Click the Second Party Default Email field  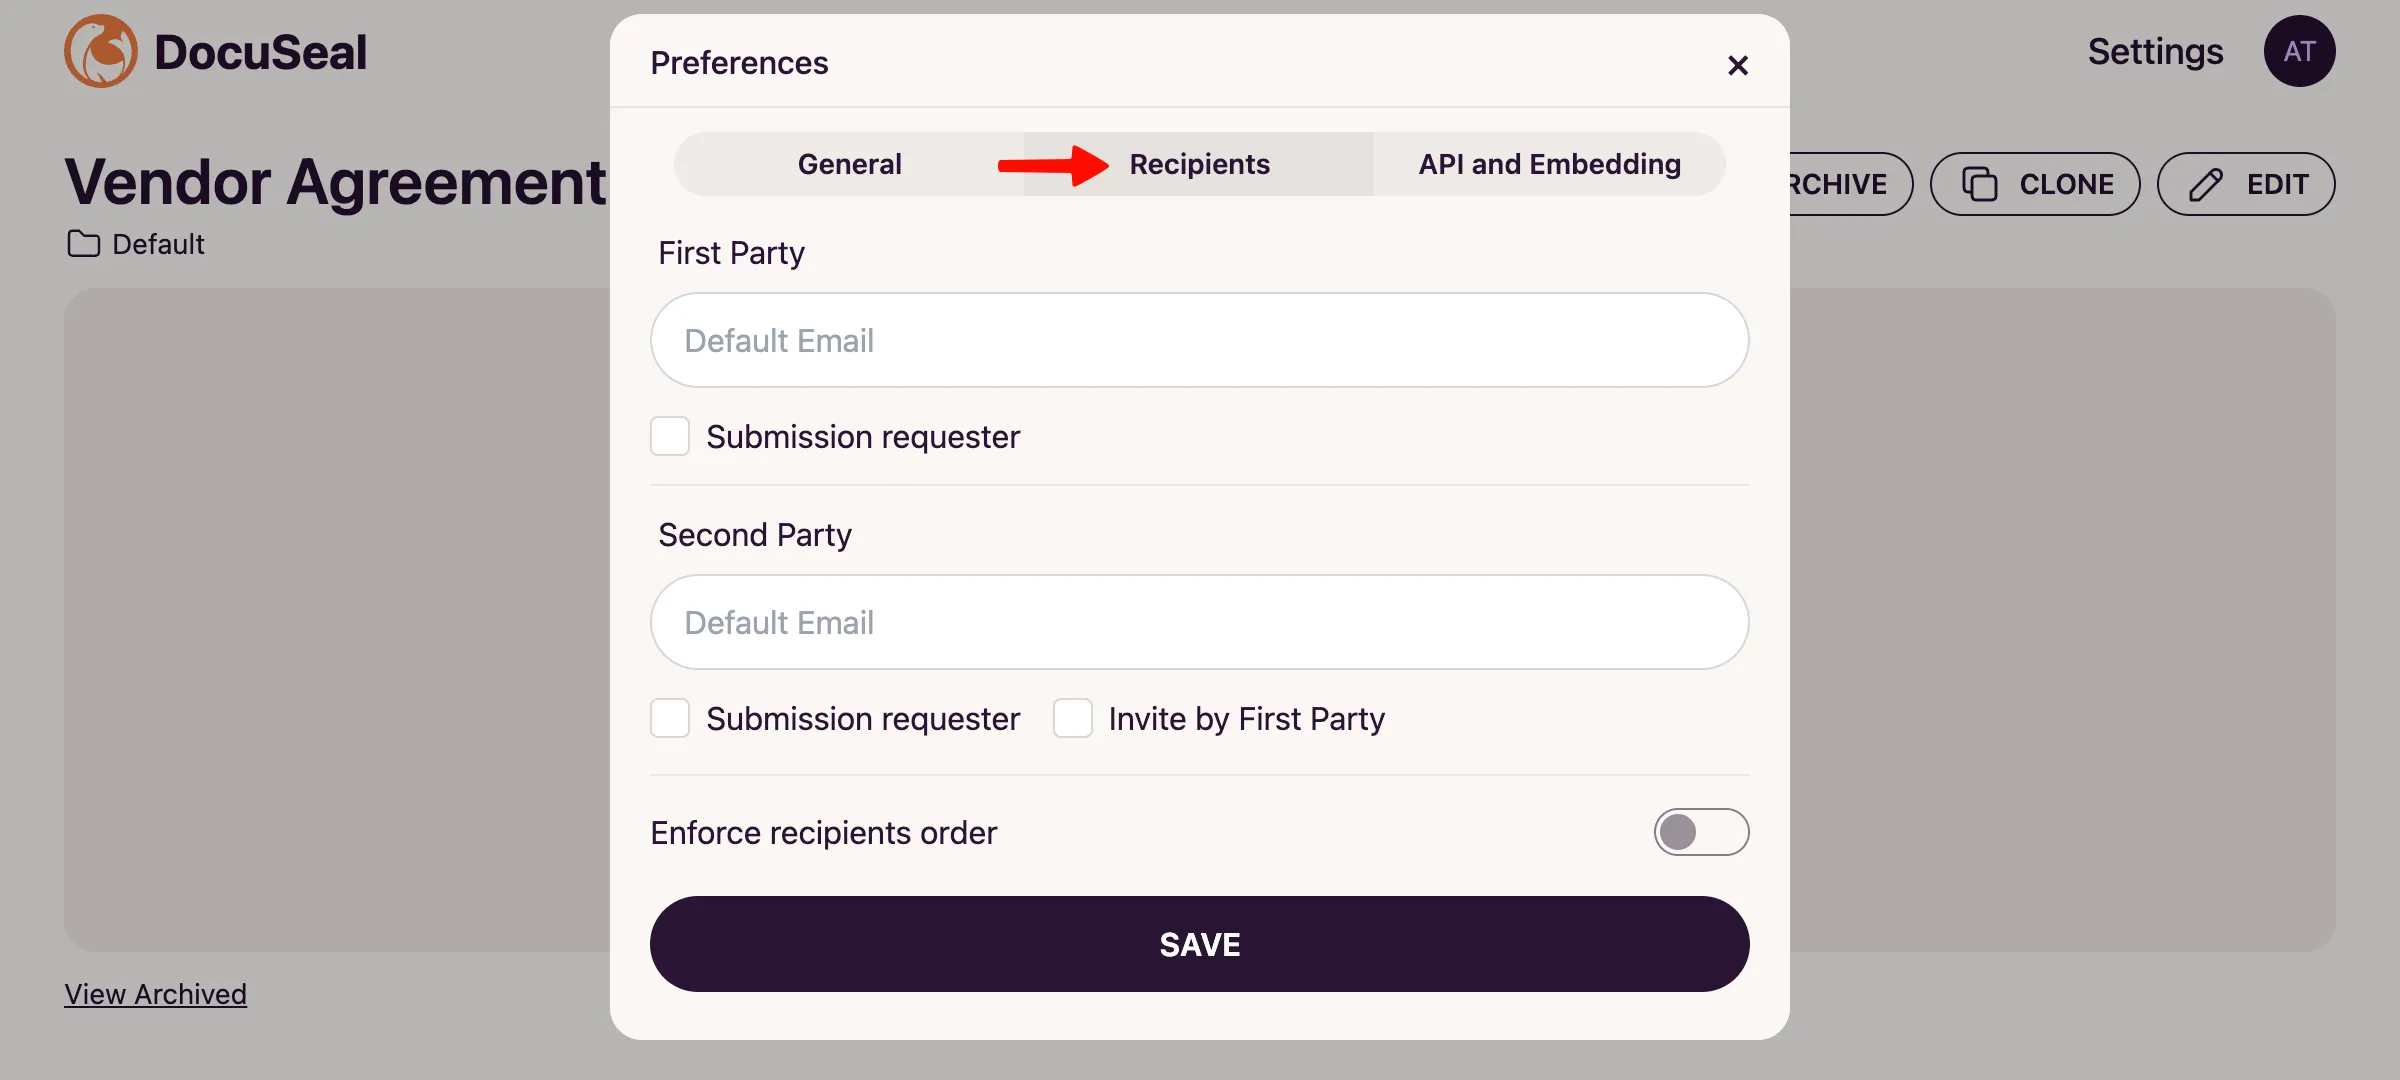[x=1199, y=622]
